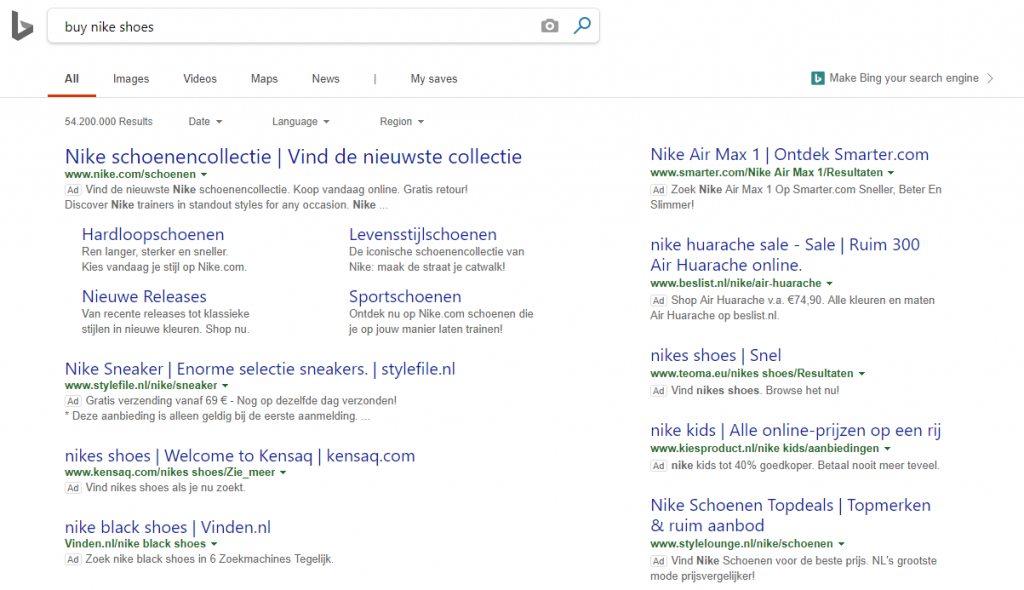Switch to the Images tab
The image size is (1024, 590).
[131, 79]
